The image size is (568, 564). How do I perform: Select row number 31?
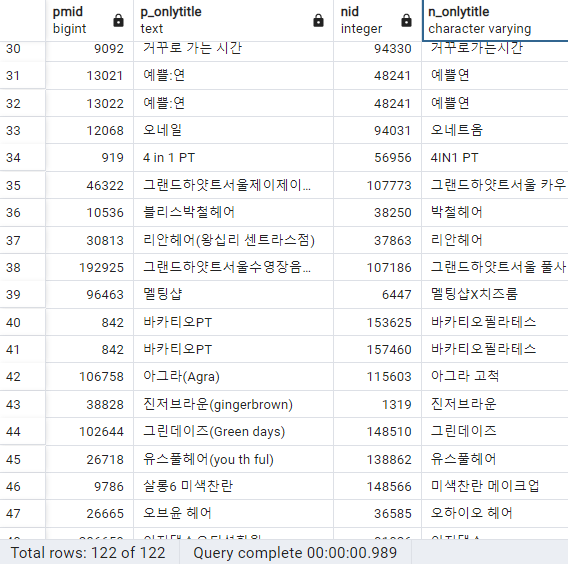pos(22,76)
